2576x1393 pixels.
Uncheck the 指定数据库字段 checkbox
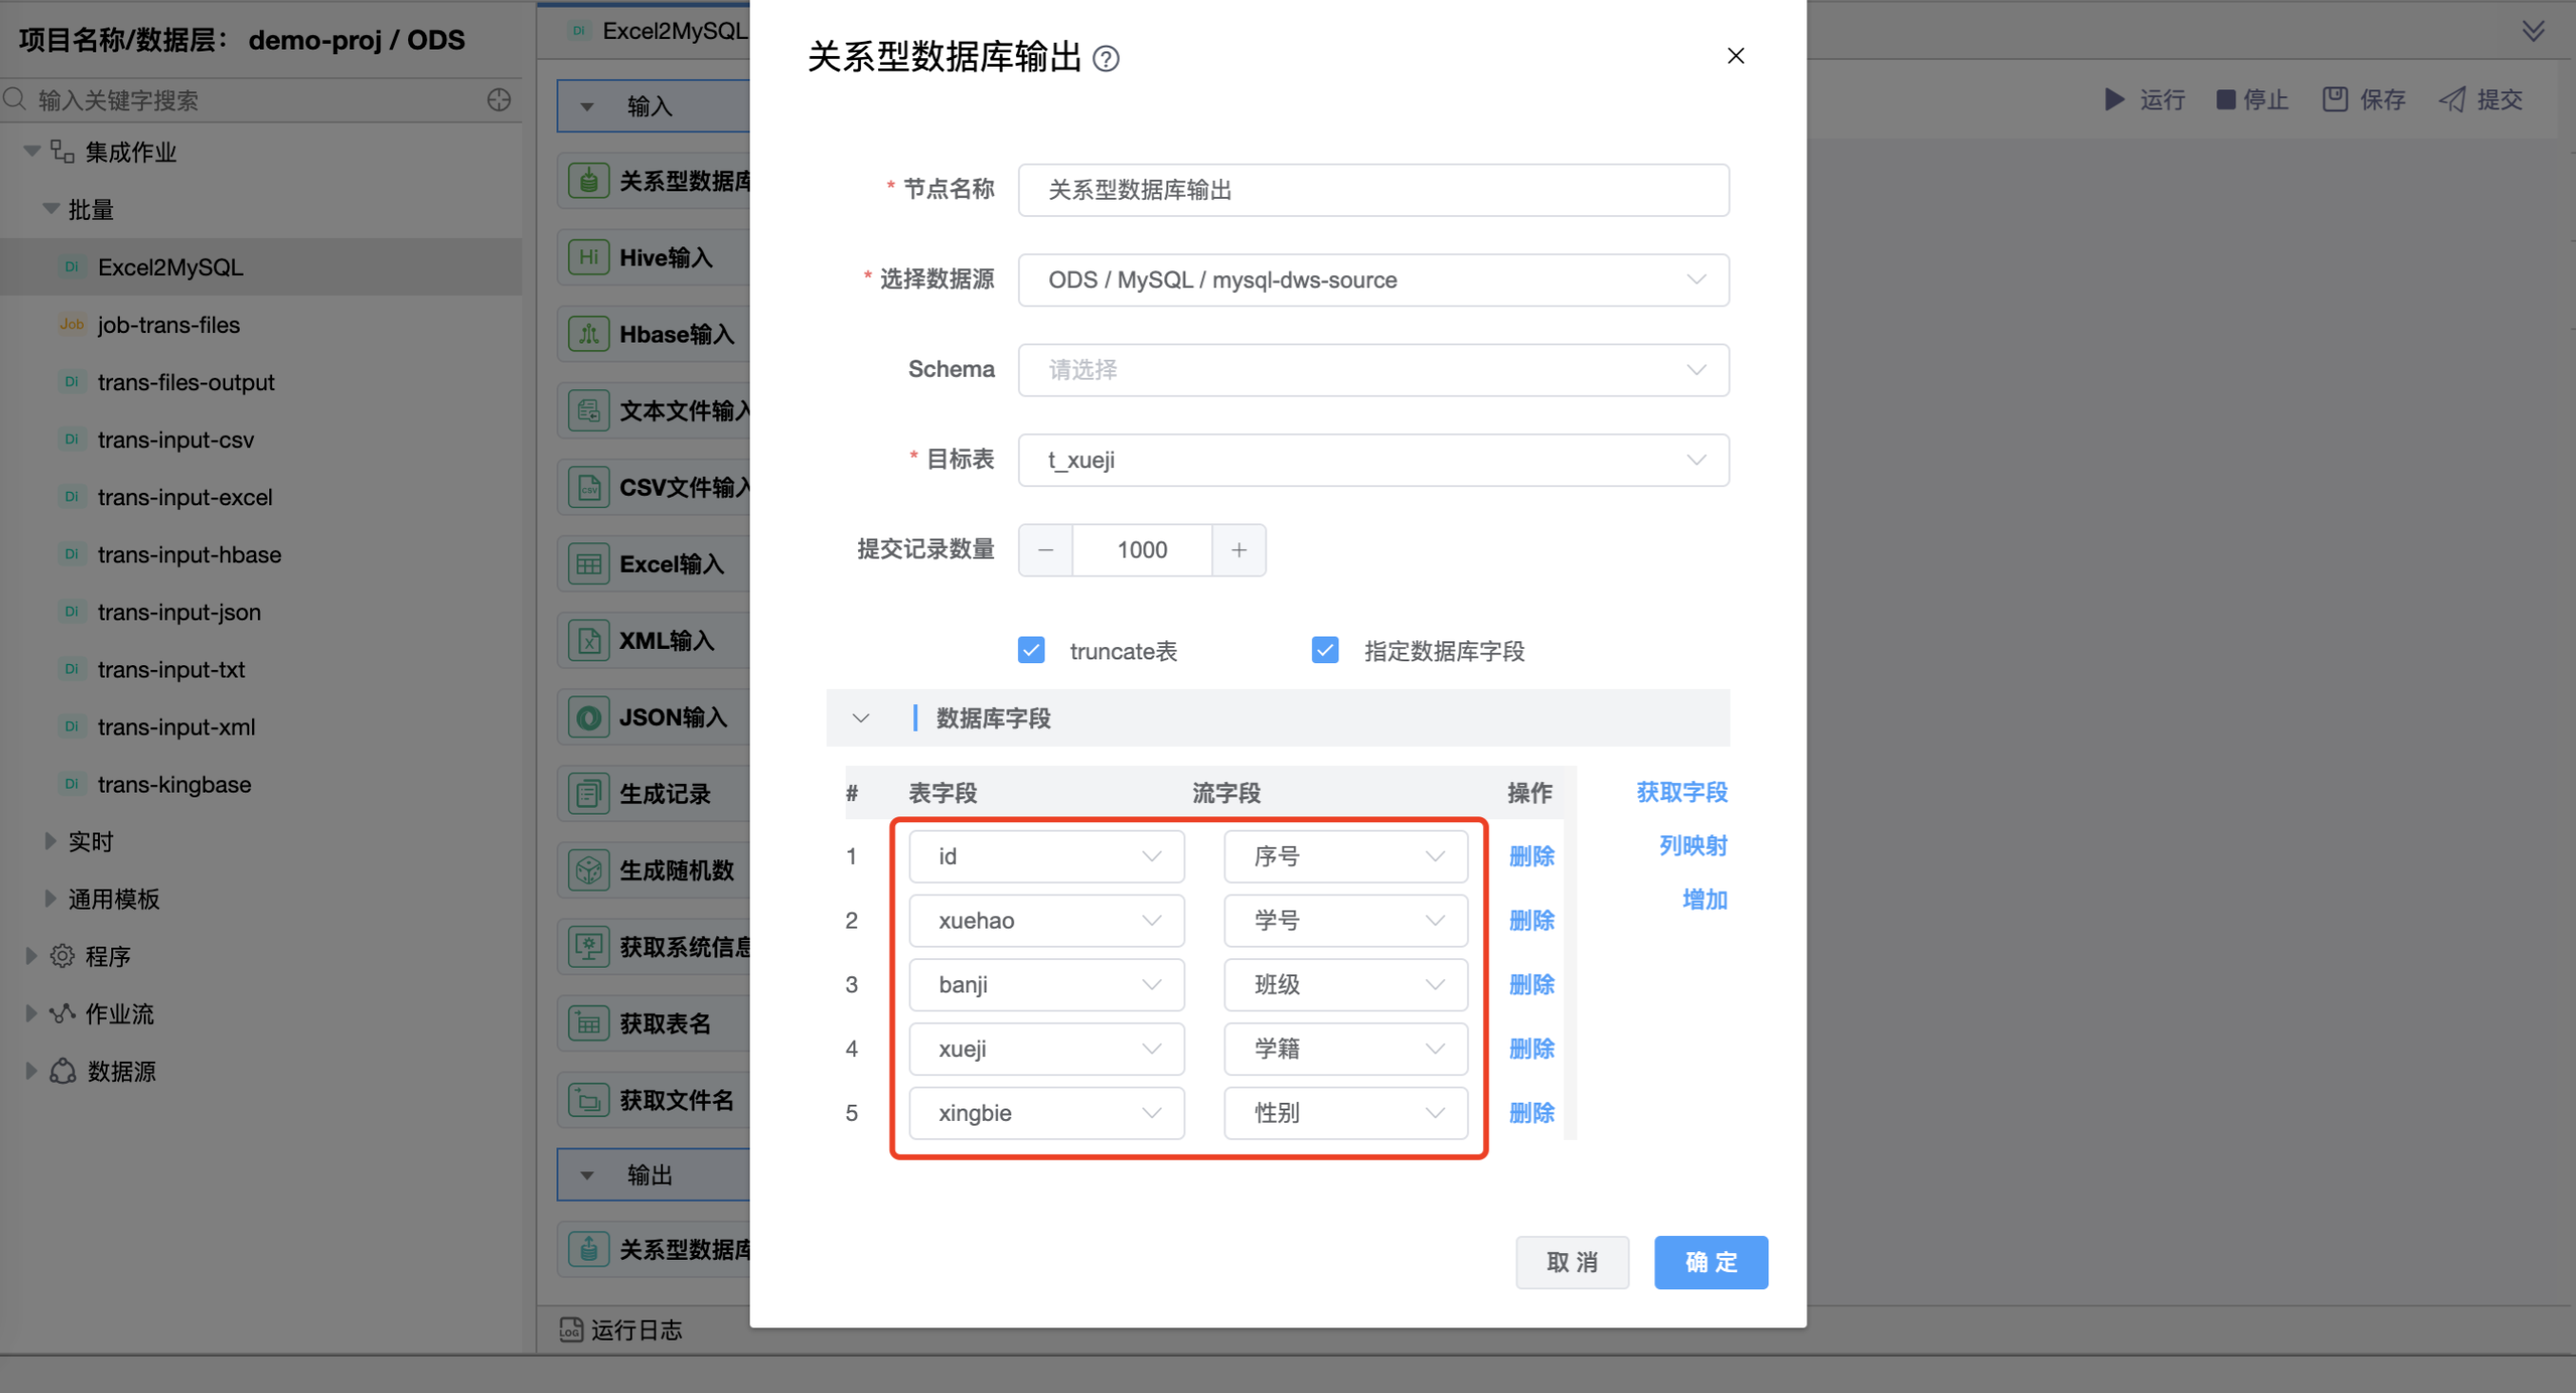click(1325, 651)
